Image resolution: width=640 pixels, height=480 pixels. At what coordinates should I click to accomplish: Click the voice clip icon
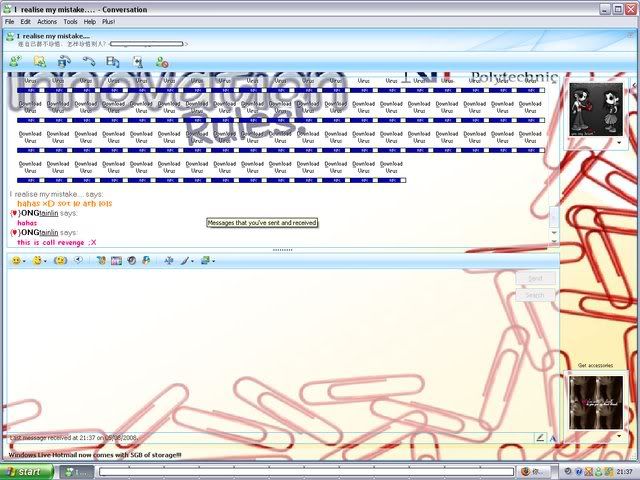pos(78,260)
